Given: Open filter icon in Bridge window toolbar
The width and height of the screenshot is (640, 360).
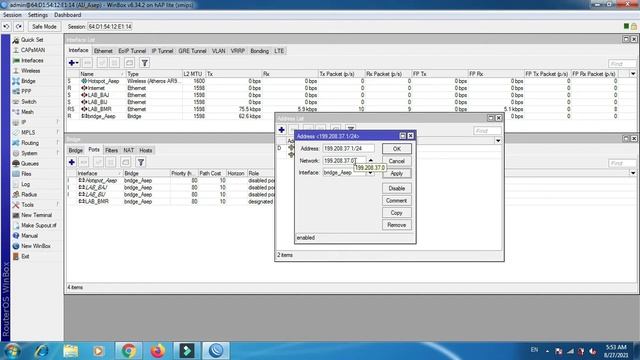Looking at the screenshot, I should tap(140, 162).
